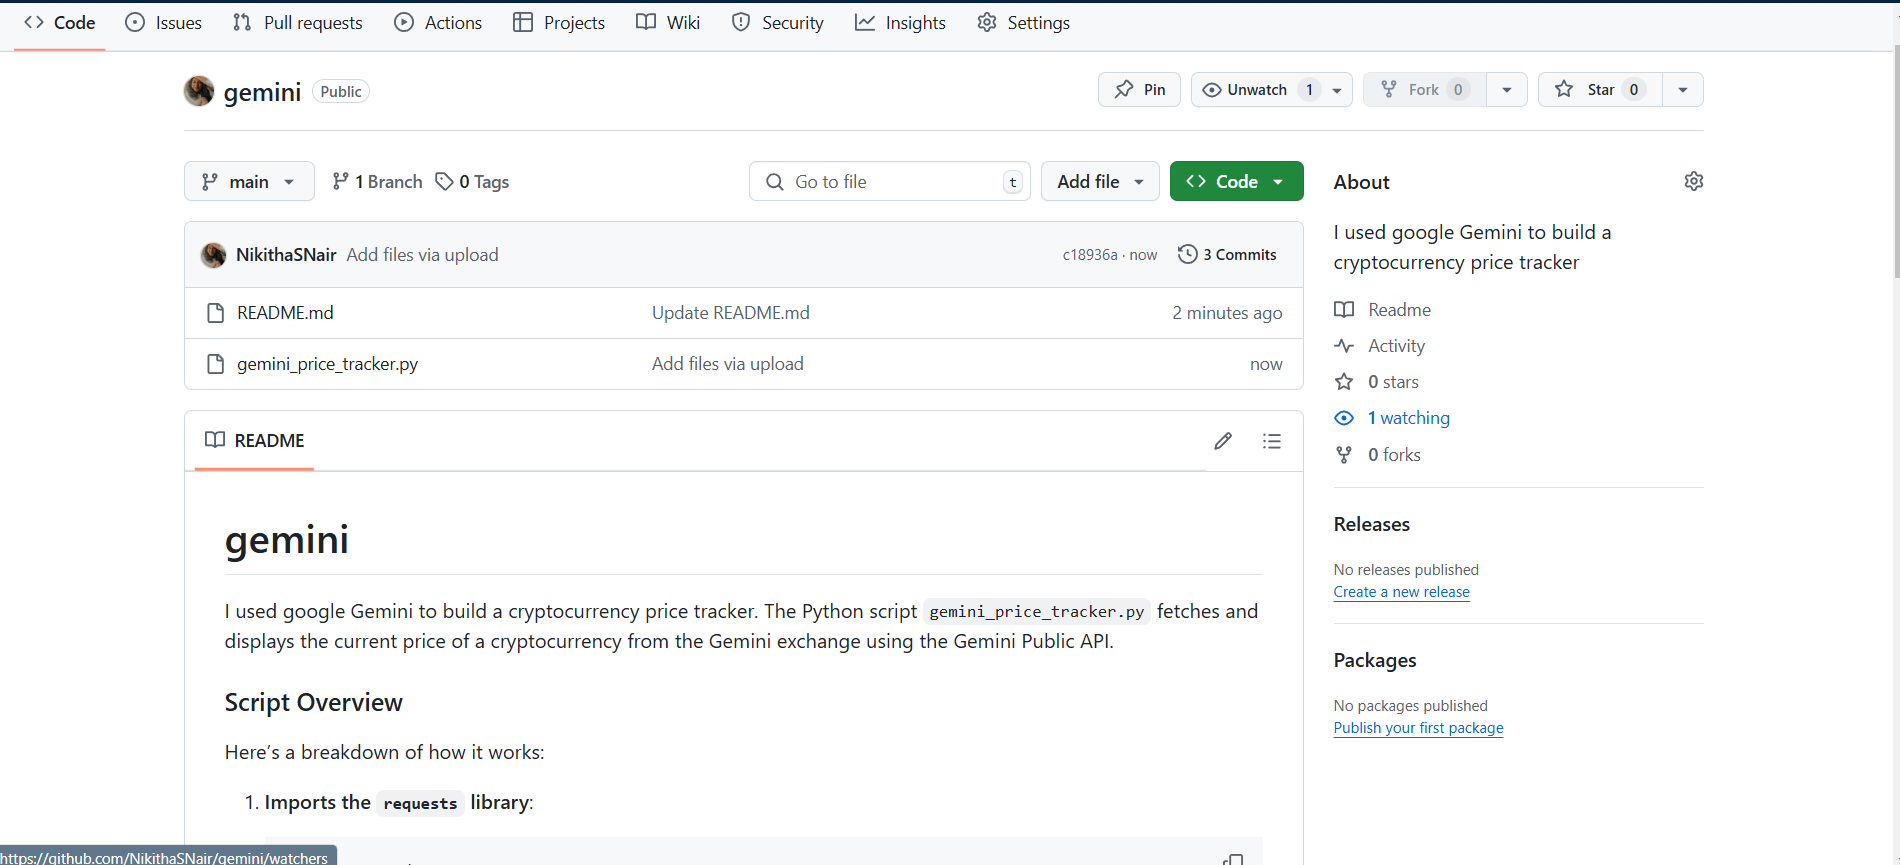This screenshot has width=1900, height=865.
Task: View the 1 watching link
Action: (1392, 418)
